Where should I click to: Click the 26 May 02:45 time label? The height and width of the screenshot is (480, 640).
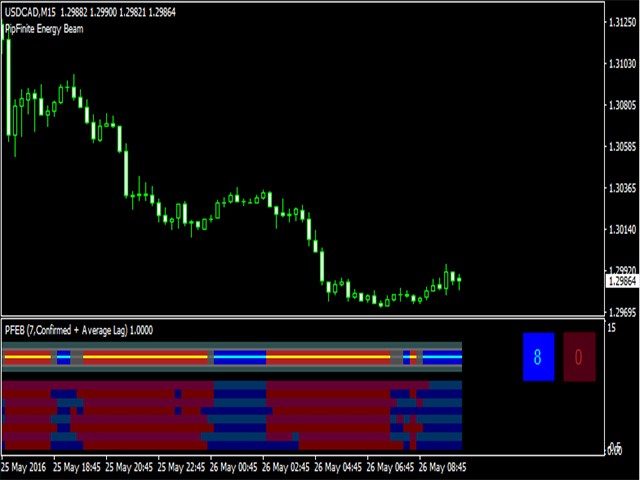click(286, 467)
